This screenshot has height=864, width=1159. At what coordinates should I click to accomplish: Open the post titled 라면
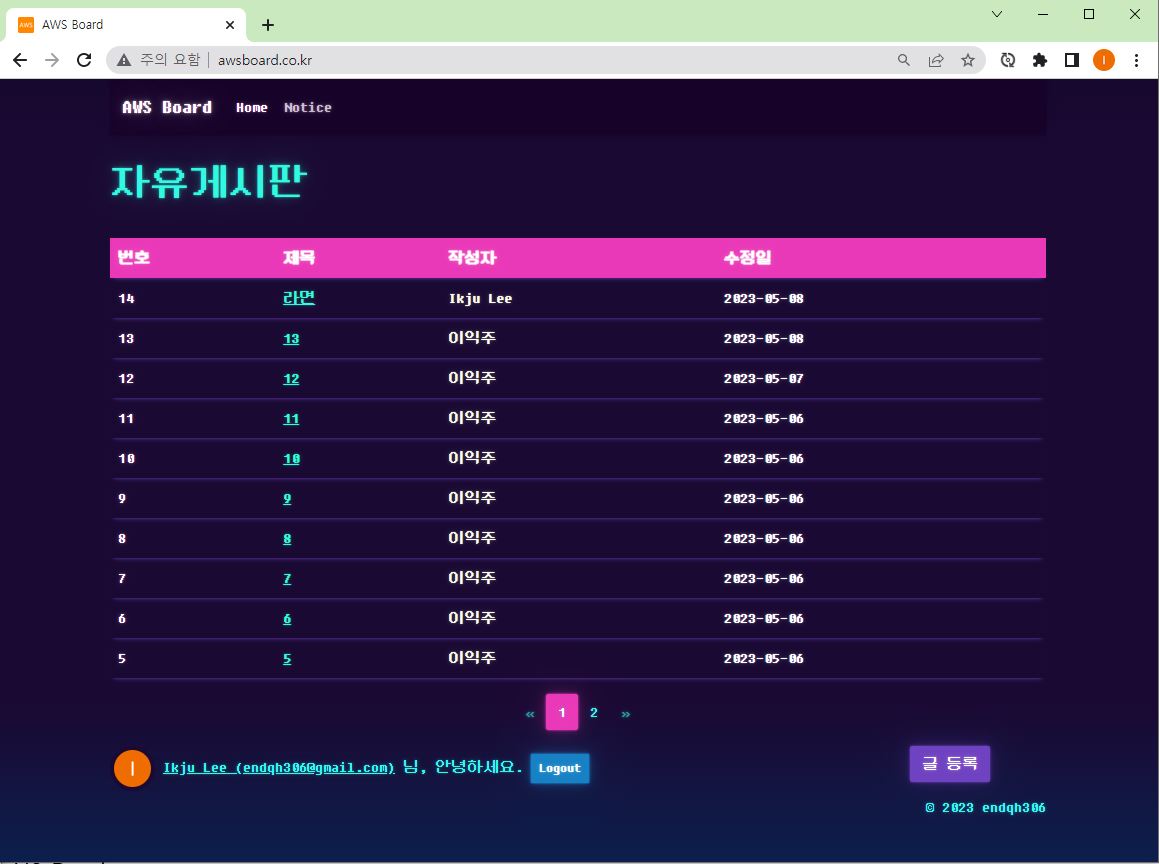tap(299, 298)
